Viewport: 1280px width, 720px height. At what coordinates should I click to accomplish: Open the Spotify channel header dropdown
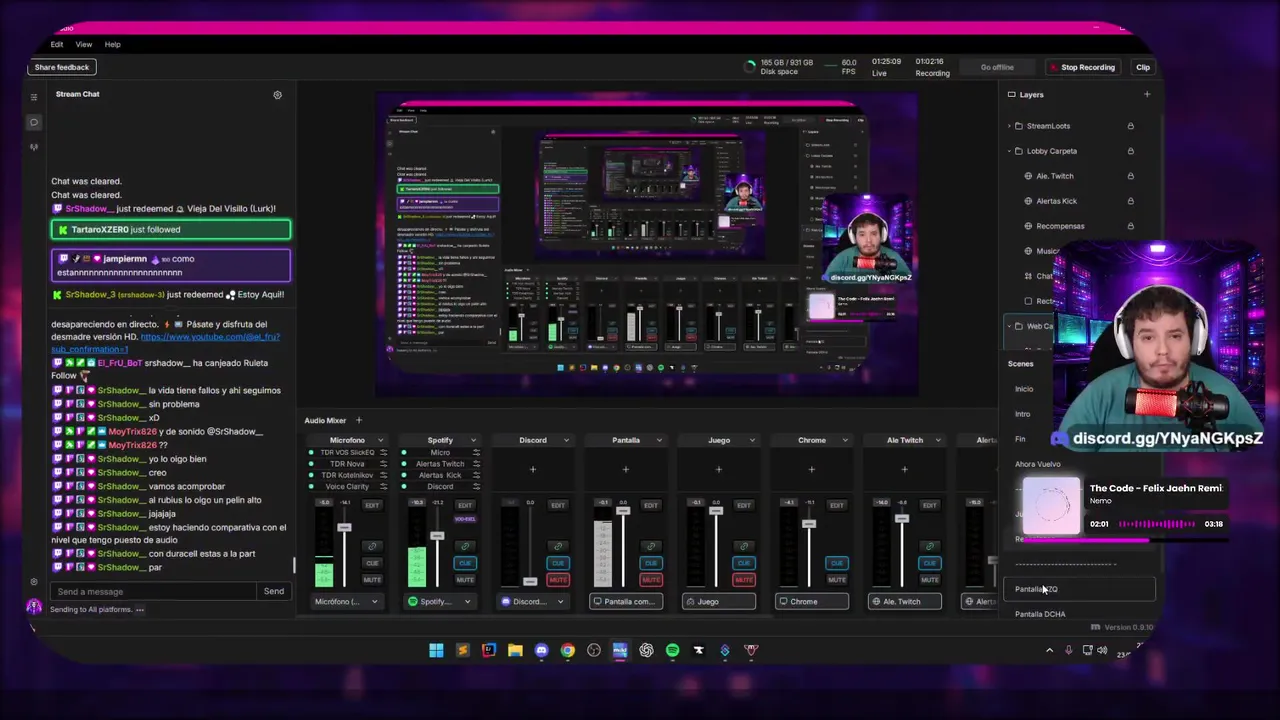tap(473, 440)
